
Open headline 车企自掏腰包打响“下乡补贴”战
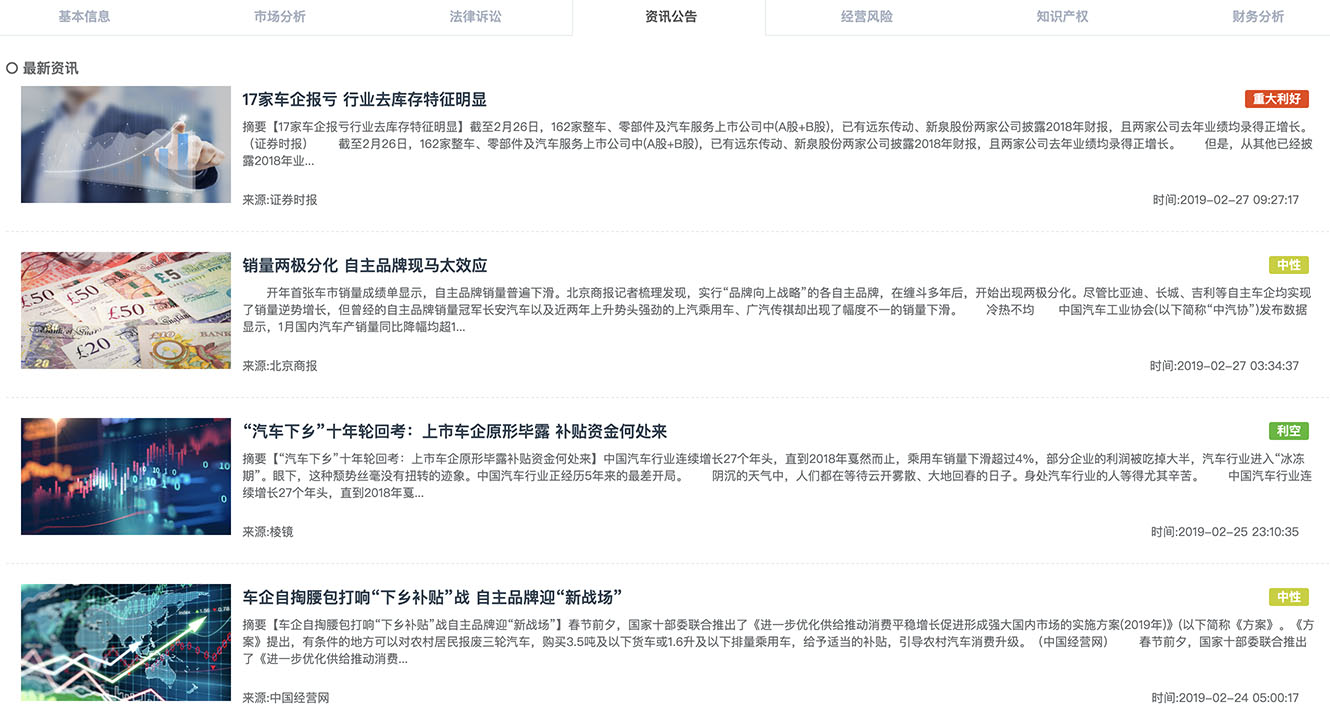[432, 597]
